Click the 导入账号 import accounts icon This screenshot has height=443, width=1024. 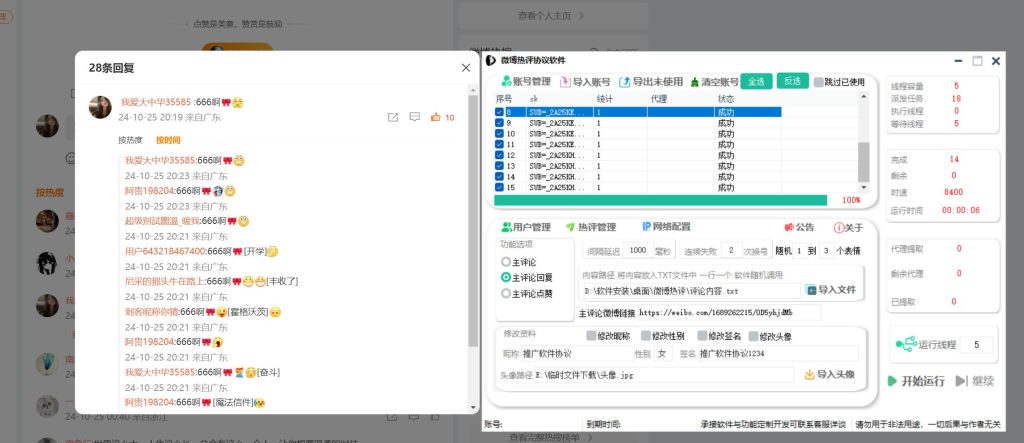566,82
